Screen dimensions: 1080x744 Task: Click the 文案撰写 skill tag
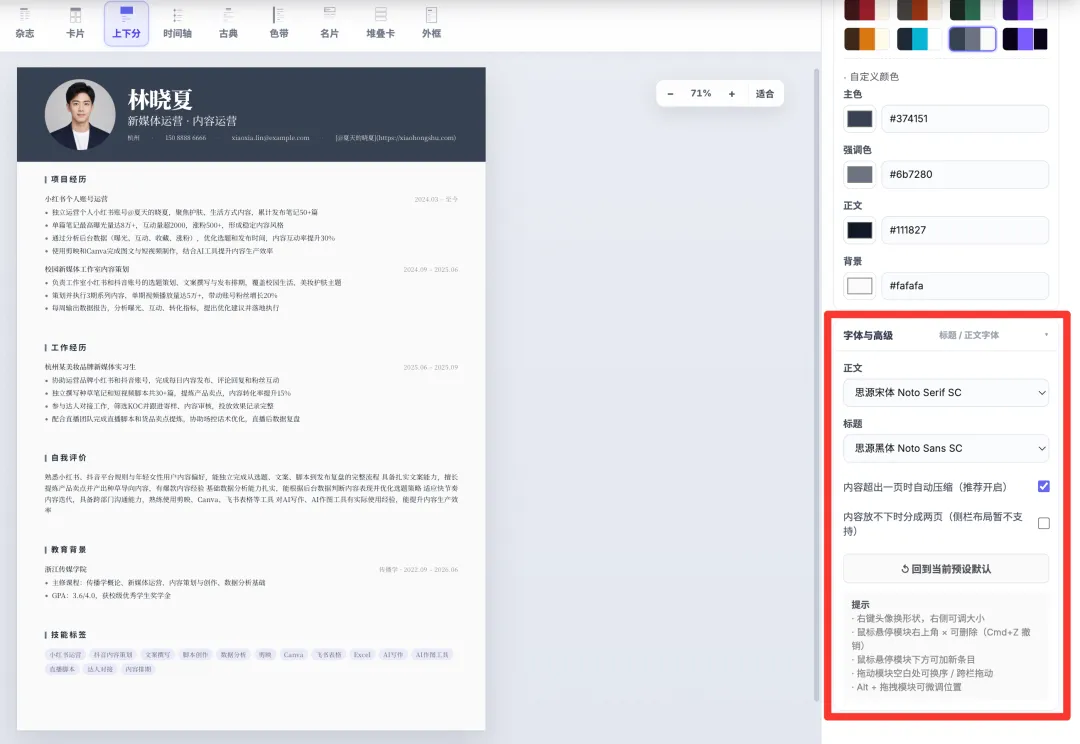click(x=158, y=655)
